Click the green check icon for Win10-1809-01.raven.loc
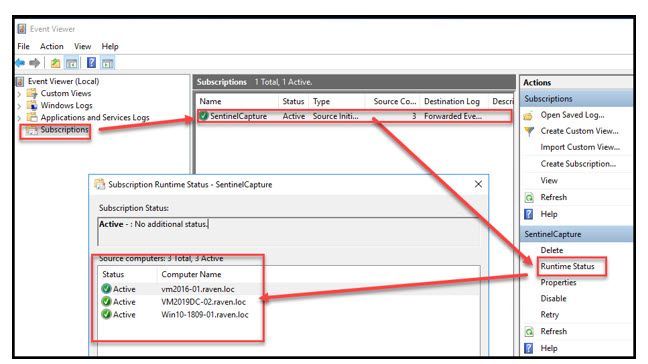The height and width of the screenshot is (364, 648). click(x=106, y=314)
